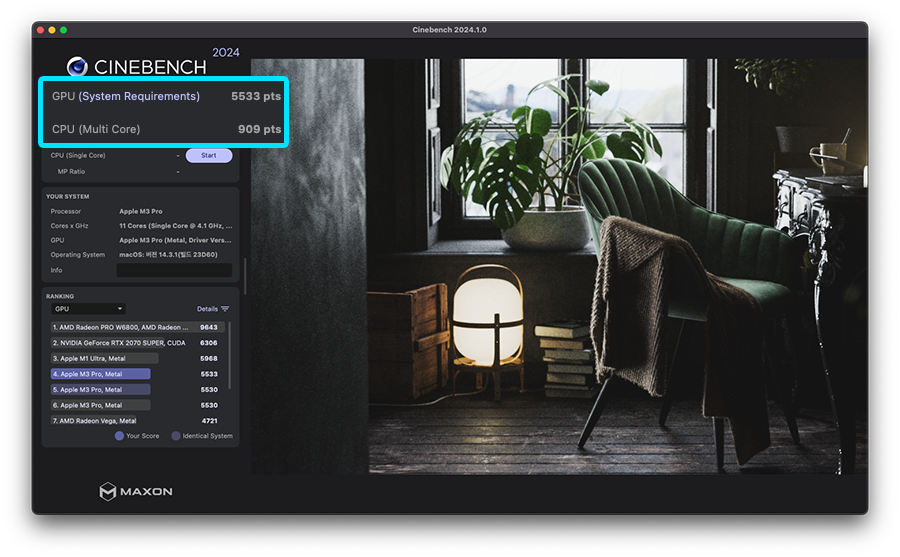The width and height of the screenshot is (900, 557).
Task: Click the Operating System macOS value
Action: [x=168, y=254]
